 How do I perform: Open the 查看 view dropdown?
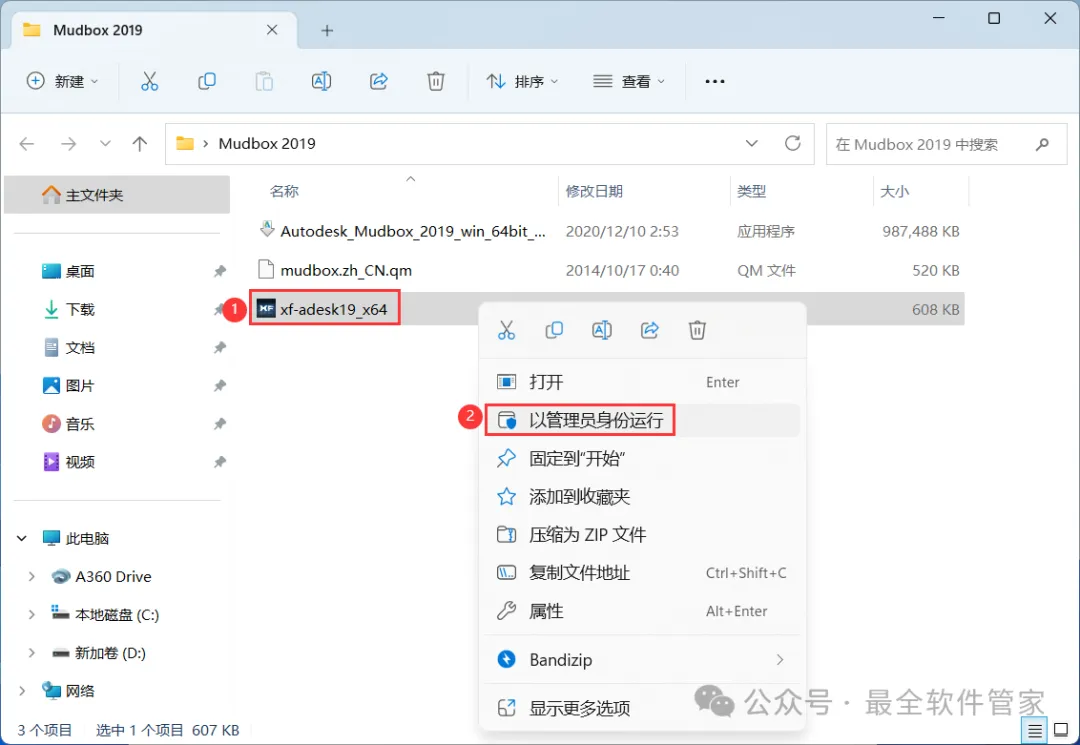point(630,81)
